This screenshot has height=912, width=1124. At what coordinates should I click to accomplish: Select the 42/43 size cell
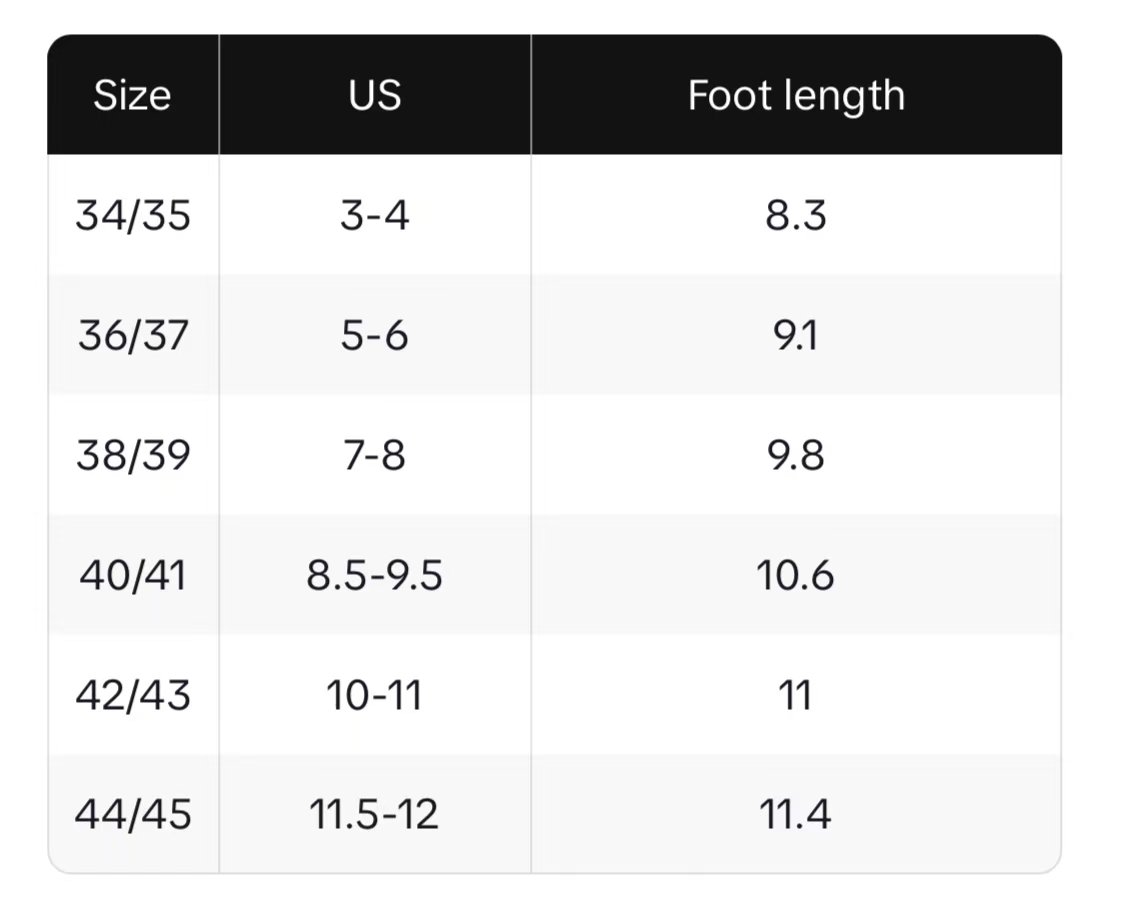click(x=132, y=695)
